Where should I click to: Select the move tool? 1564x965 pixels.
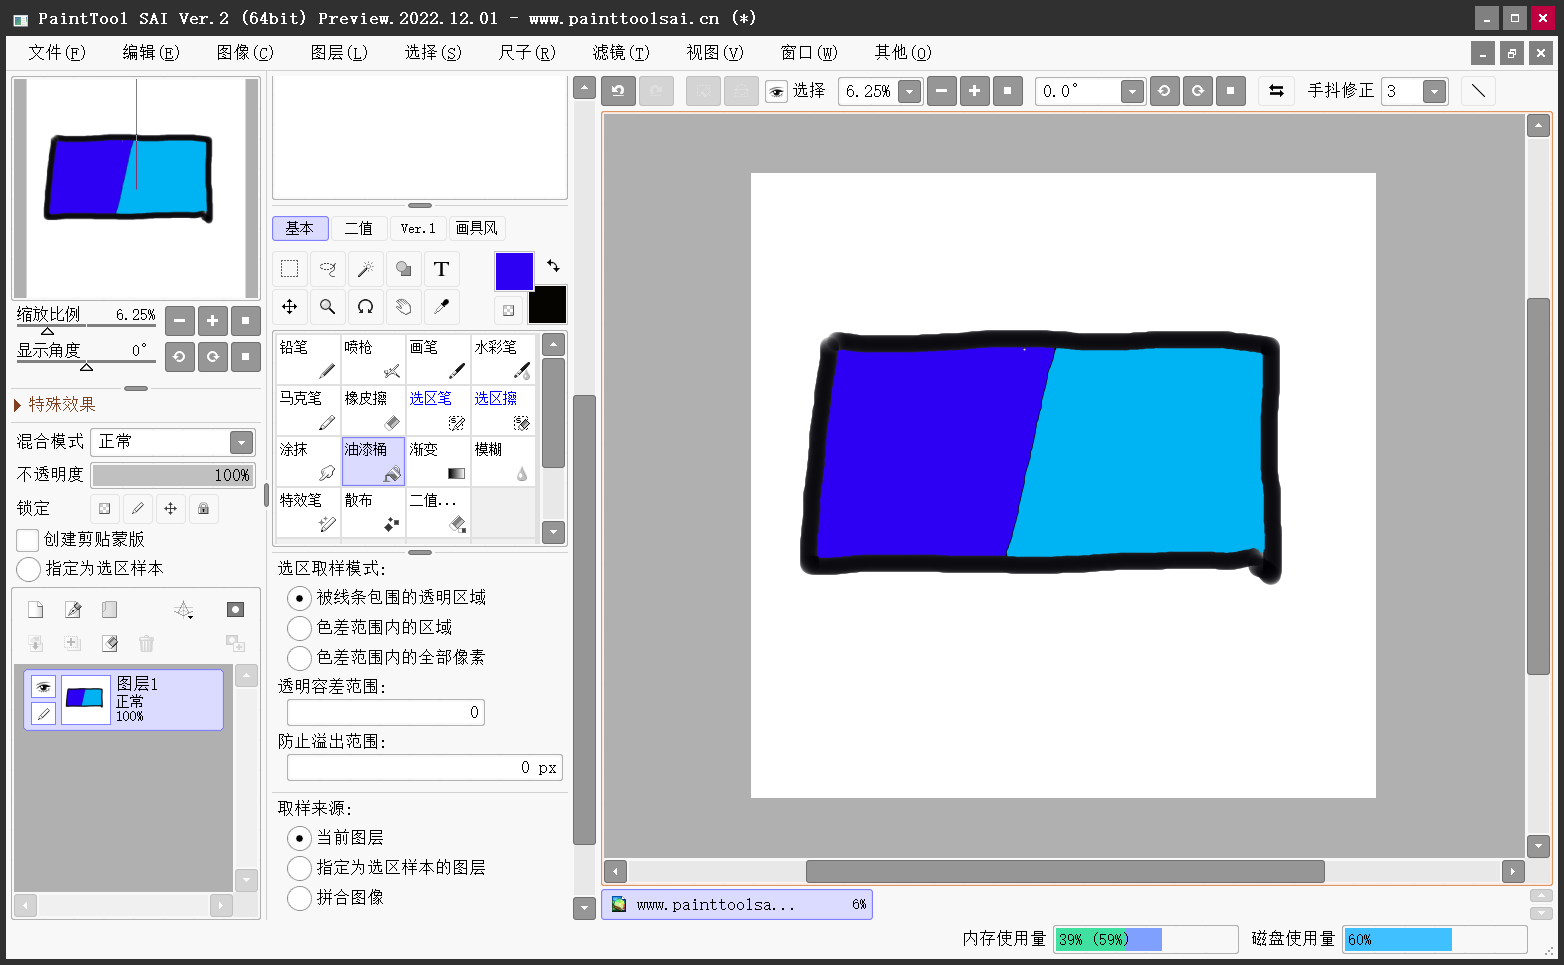coord(289,307)
